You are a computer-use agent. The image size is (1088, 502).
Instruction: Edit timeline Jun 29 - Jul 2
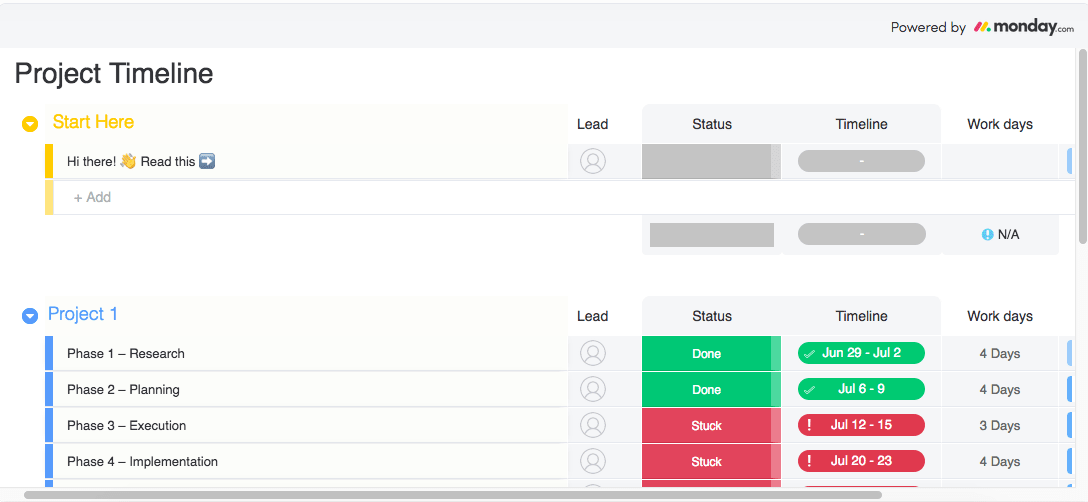coord(861,353)
